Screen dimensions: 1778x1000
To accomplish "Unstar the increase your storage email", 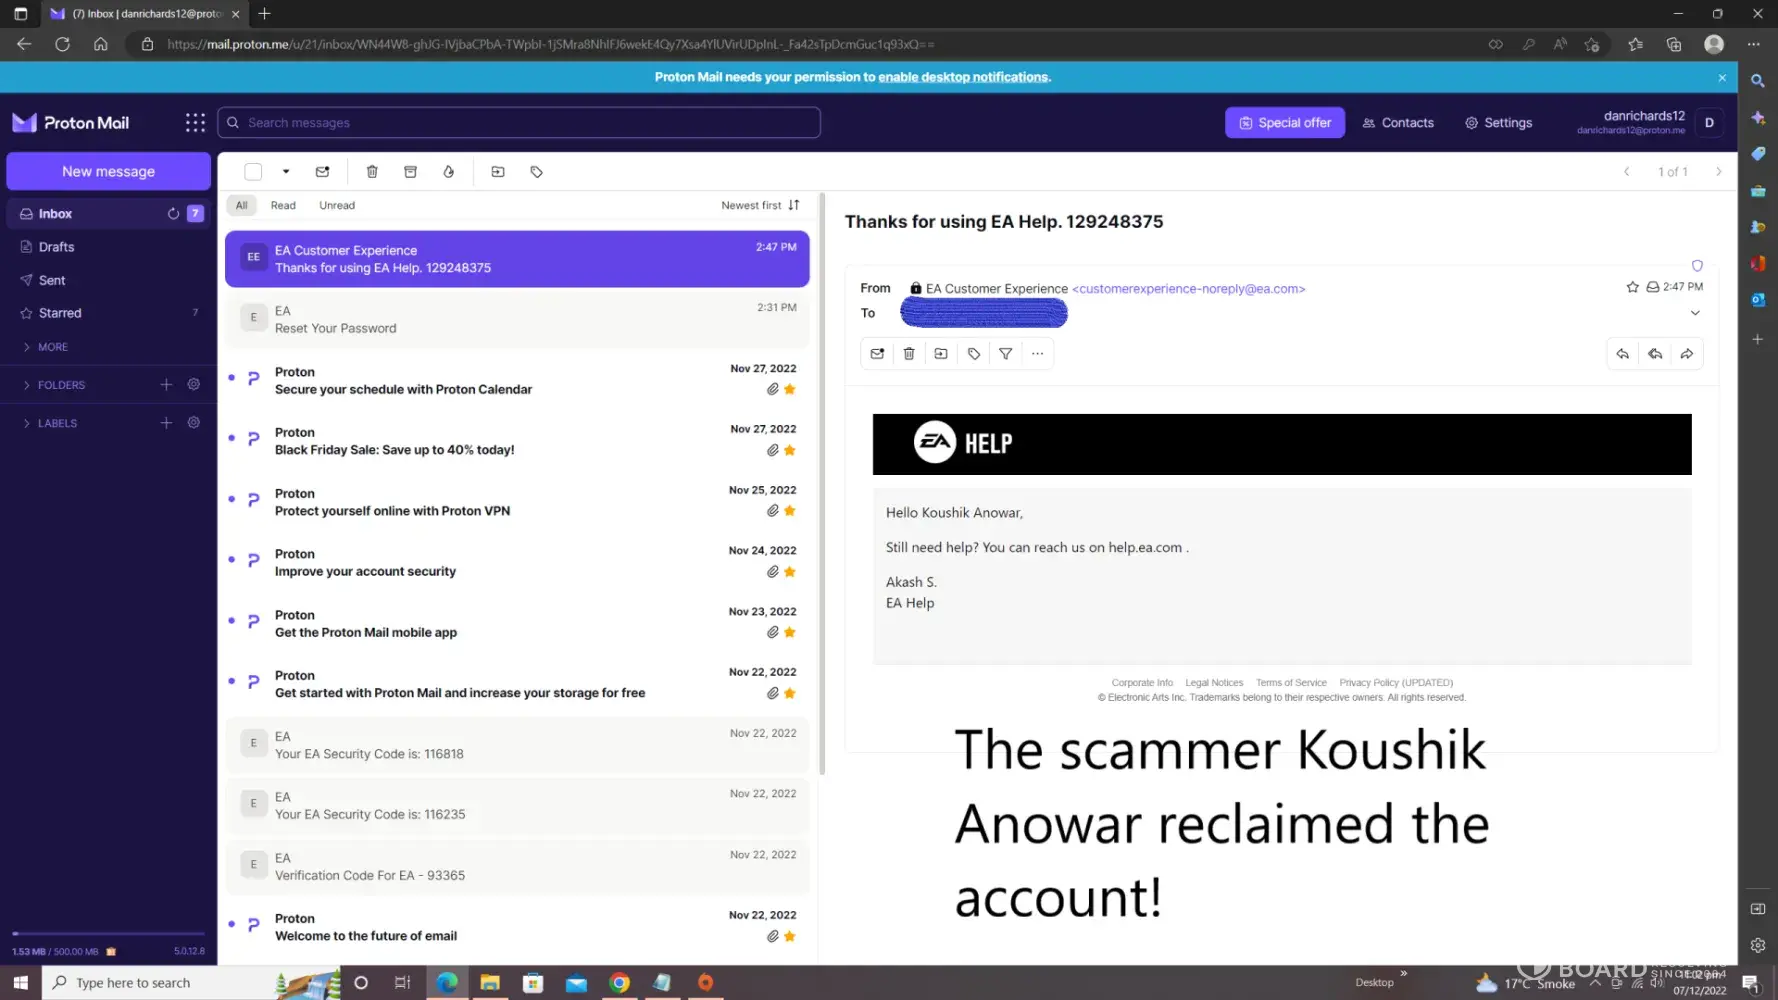I will pos(790,693).
